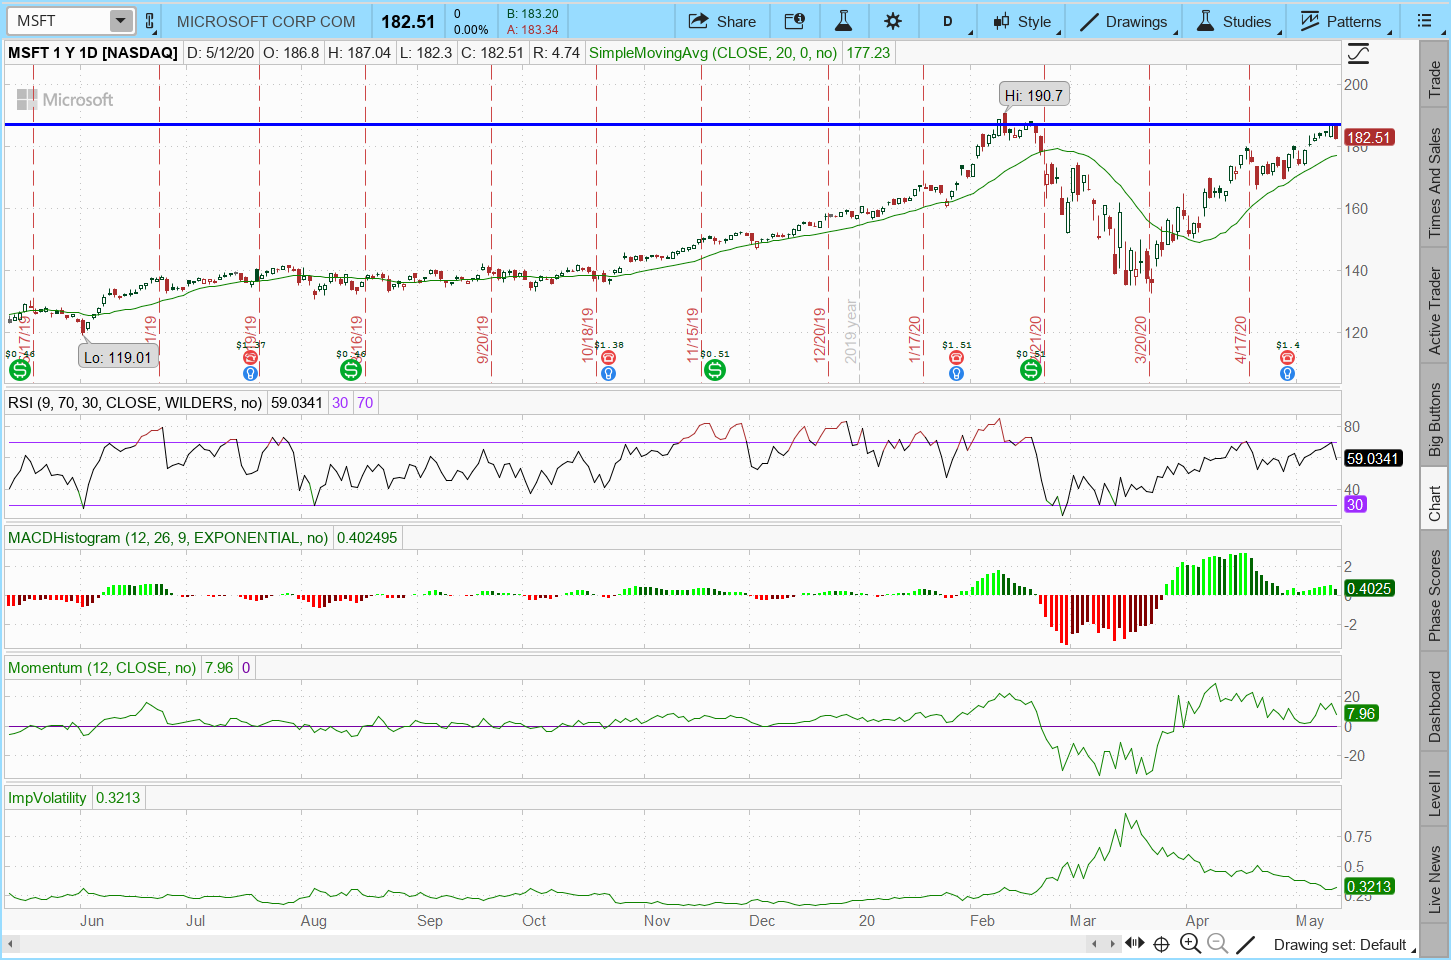Click the MACDHistogram study label

click(x=168, y=538)
